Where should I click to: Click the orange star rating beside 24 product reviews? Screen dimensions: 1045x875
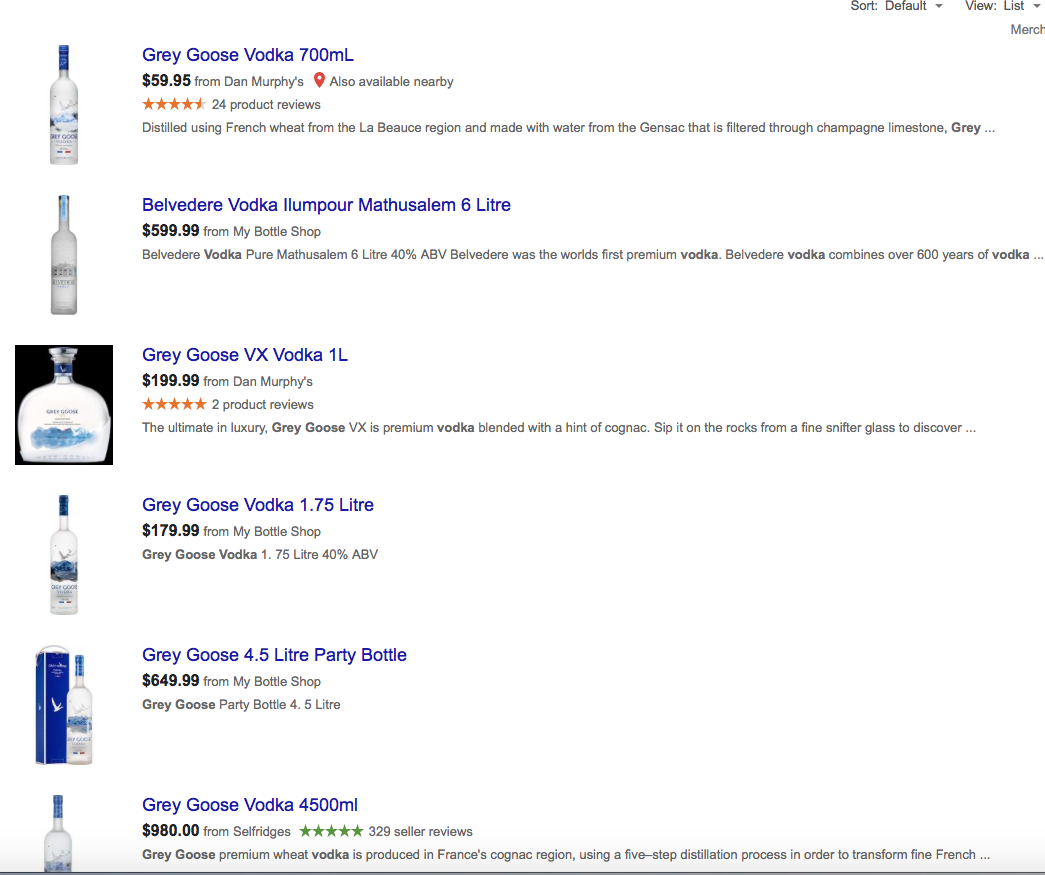[x=174, y=104]
